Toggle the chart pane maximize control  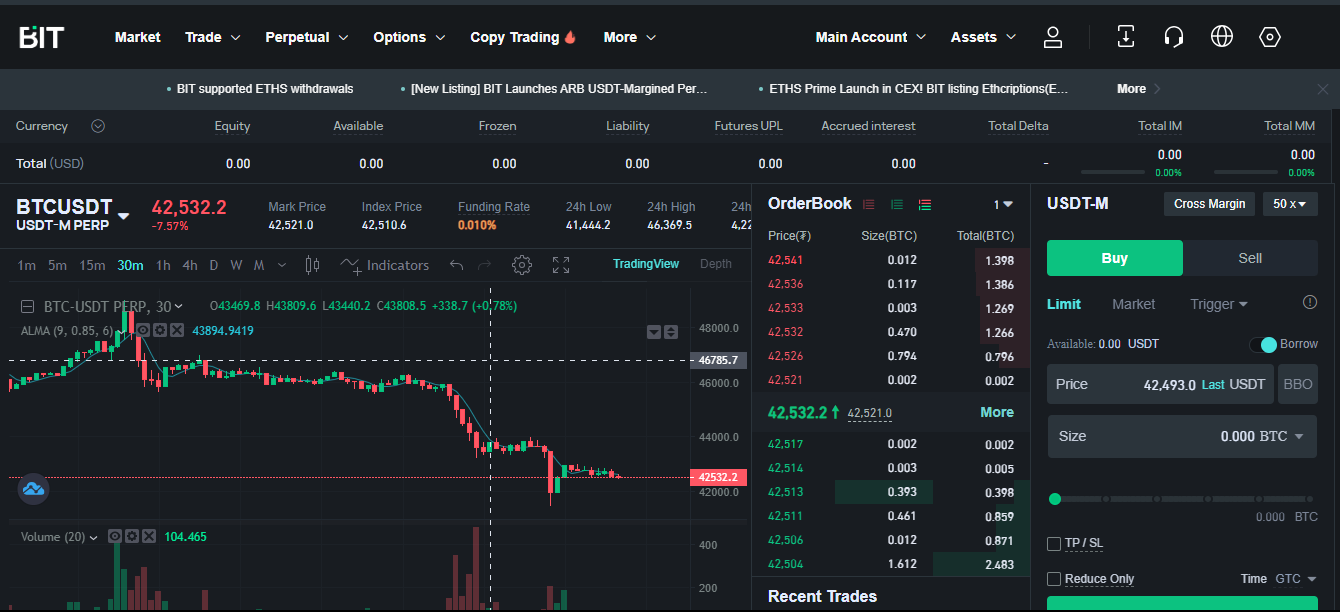click(x=671, y=332)
